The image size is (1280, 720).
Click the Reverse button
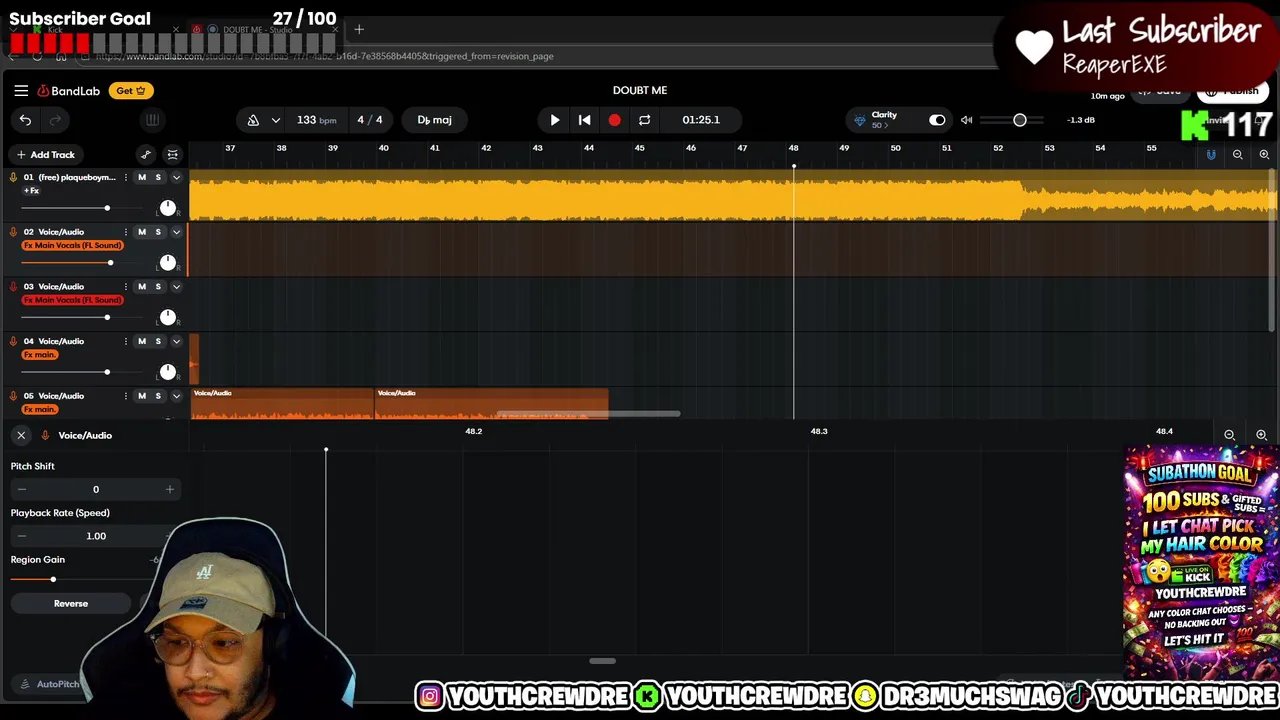coord(71,604)
